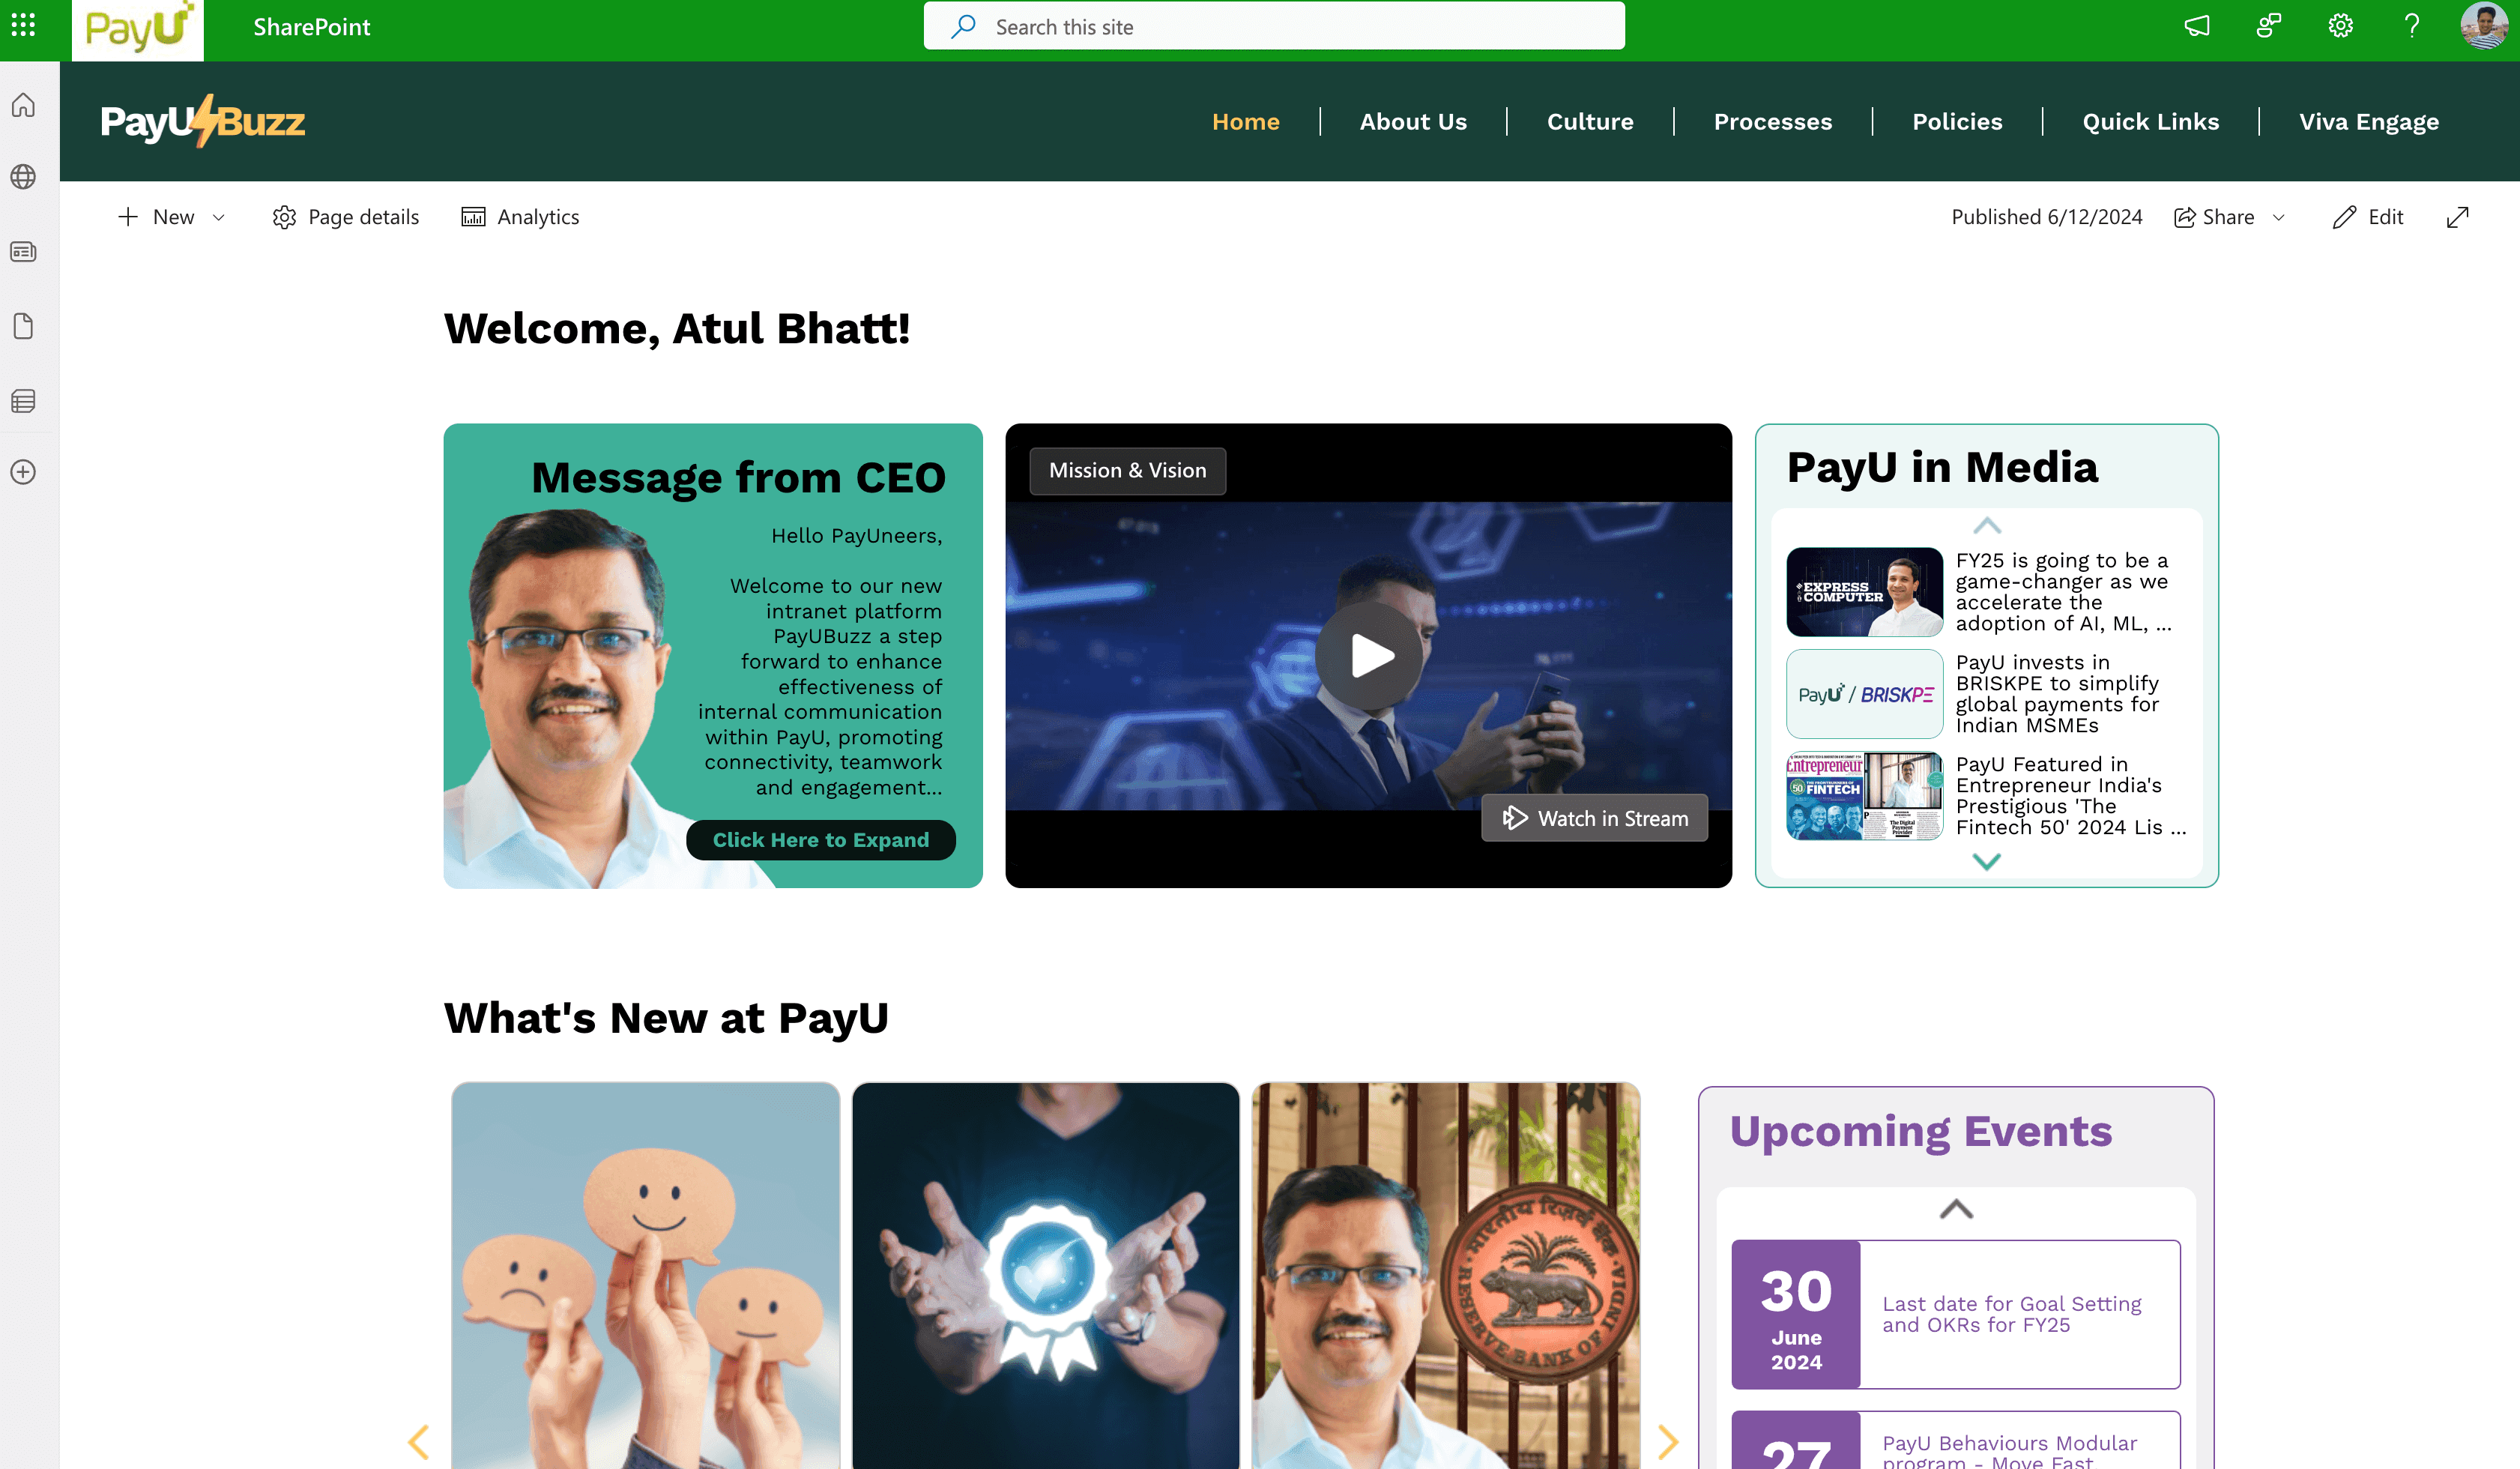Open My lists icon in sidebar

click(x=24, y=401)
